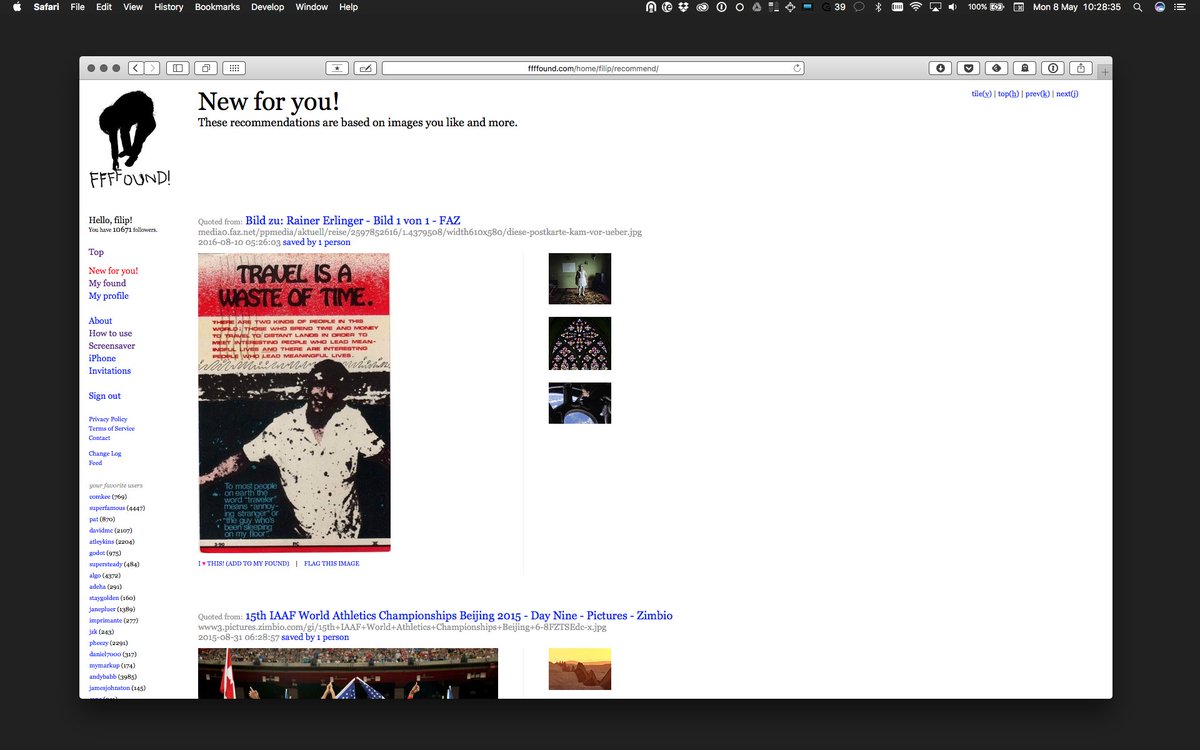This screenshot has width=1200, height=750.
Task: Open Dropbox menu bar icon
Action: 684,7
